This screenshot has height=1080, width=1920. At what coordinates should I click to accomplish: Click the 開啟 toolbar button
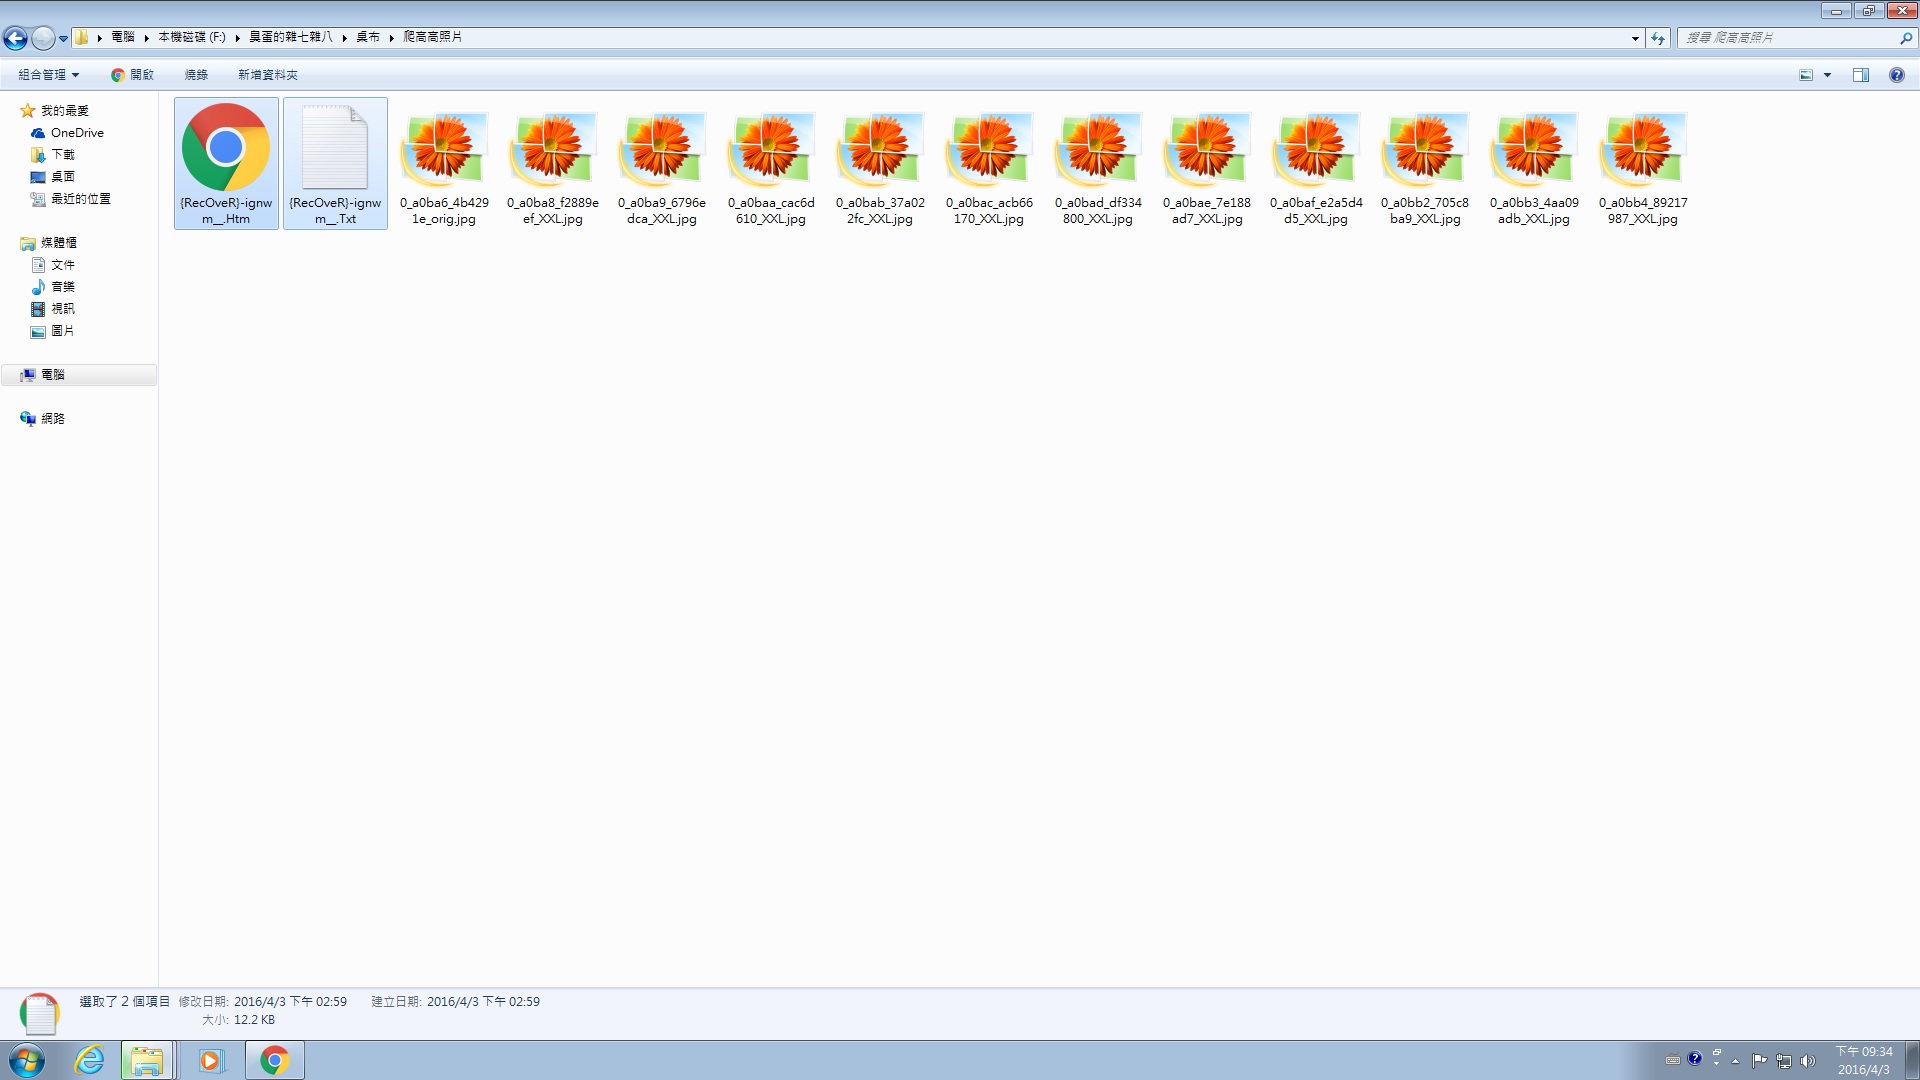coord(132,75)
